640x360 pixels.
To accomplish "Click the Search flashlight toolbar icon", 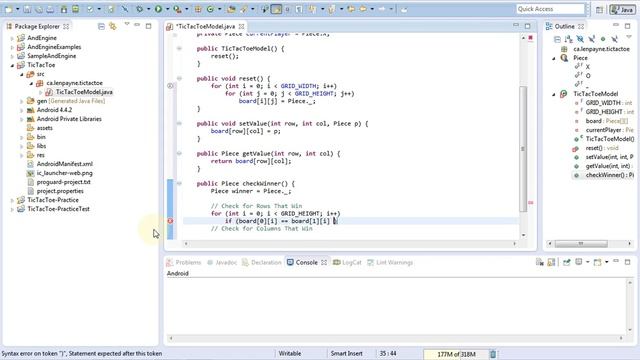I will 244,9.
